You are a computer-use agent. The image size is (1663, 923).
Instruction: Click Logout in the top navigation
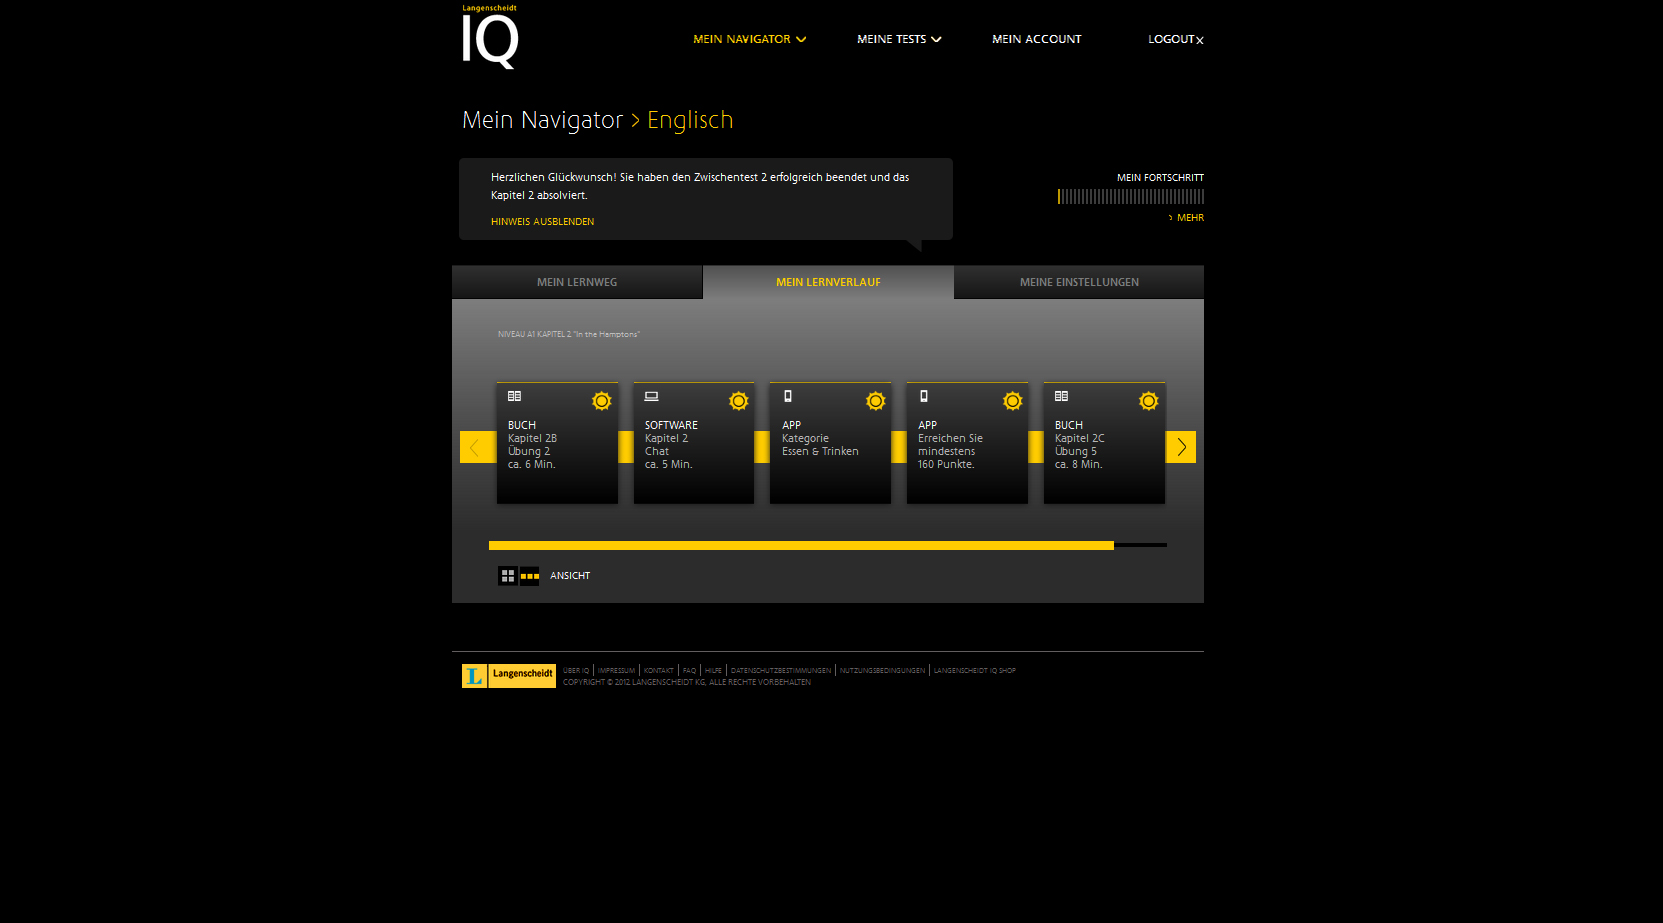[1175, 39]
